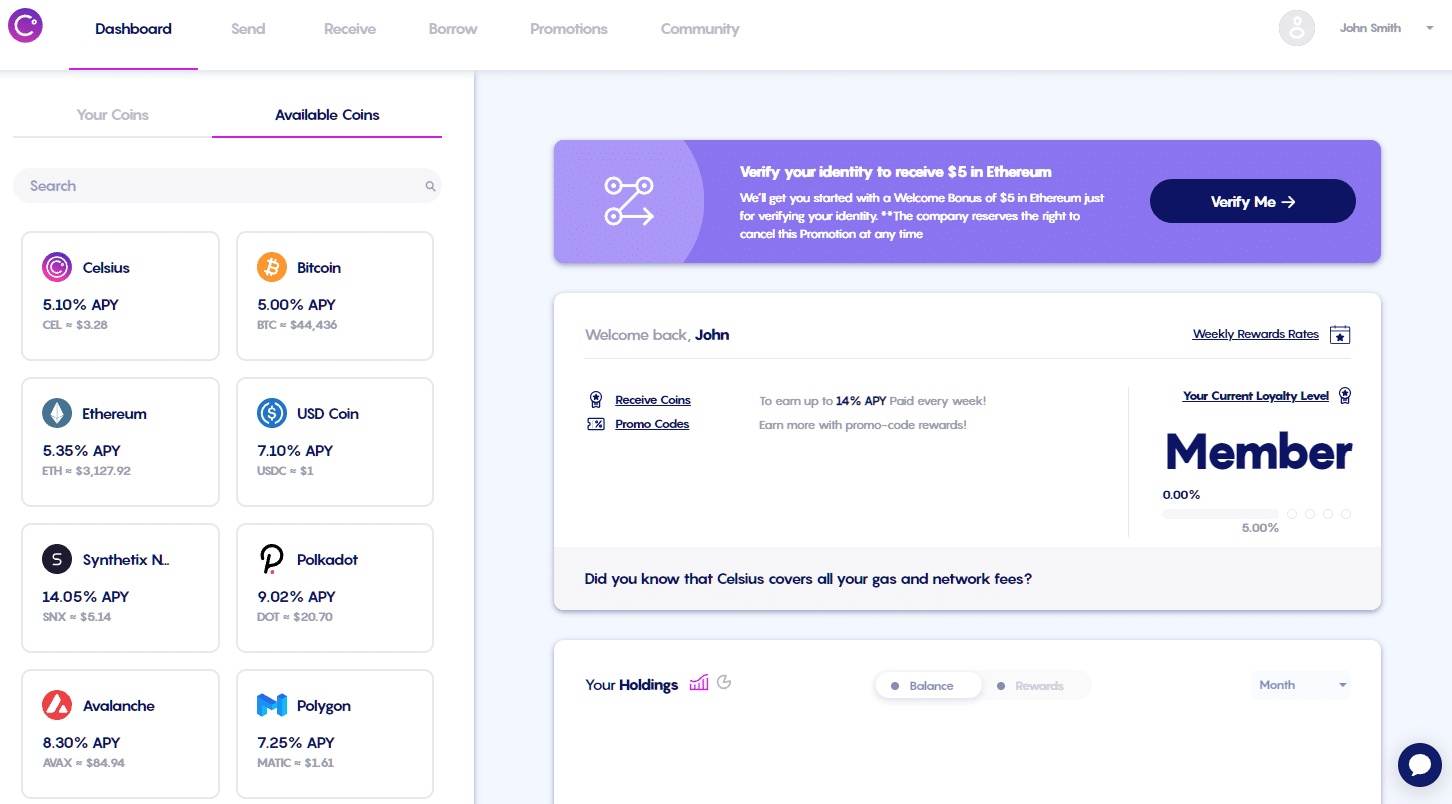The width and height of the screenshot is (1452, 804).
Task: Click the Bitcoin coin icon
Action: (272, 267)
